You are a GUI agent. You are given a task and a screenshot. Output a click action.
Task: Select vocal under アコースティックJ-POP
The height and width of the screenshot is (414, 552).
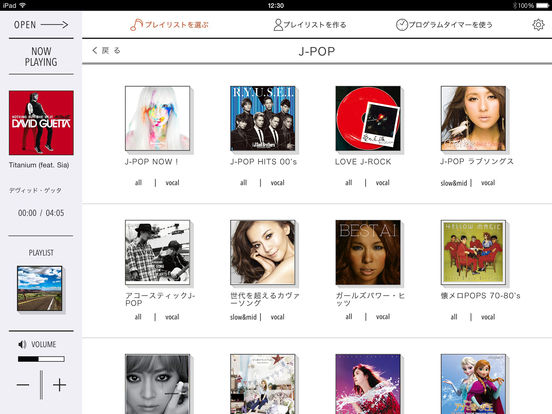pos(172,317)
